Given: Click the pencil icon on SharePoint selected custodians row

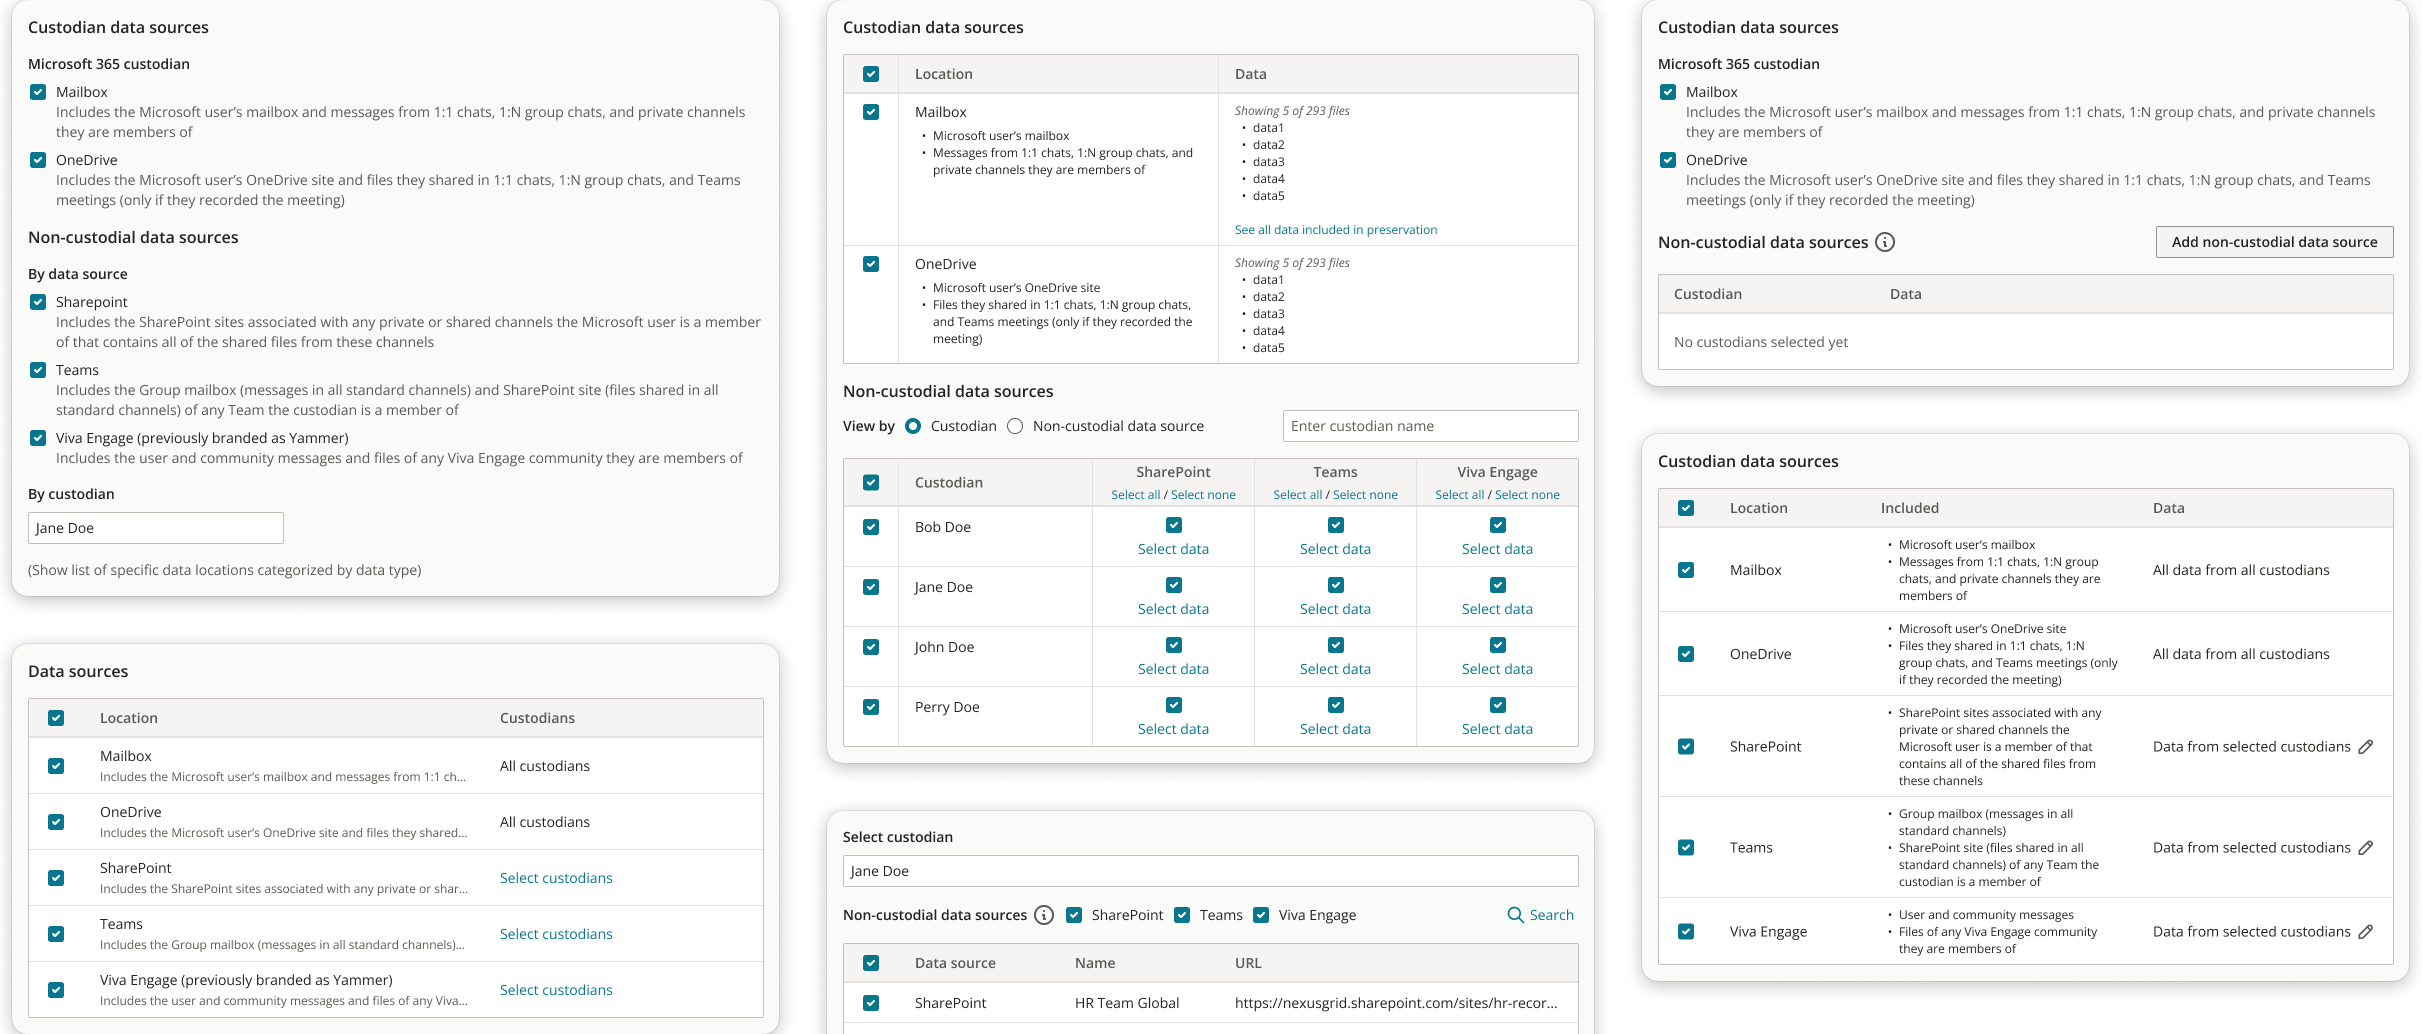Looking at the screenshot, I should (2367, 746).
